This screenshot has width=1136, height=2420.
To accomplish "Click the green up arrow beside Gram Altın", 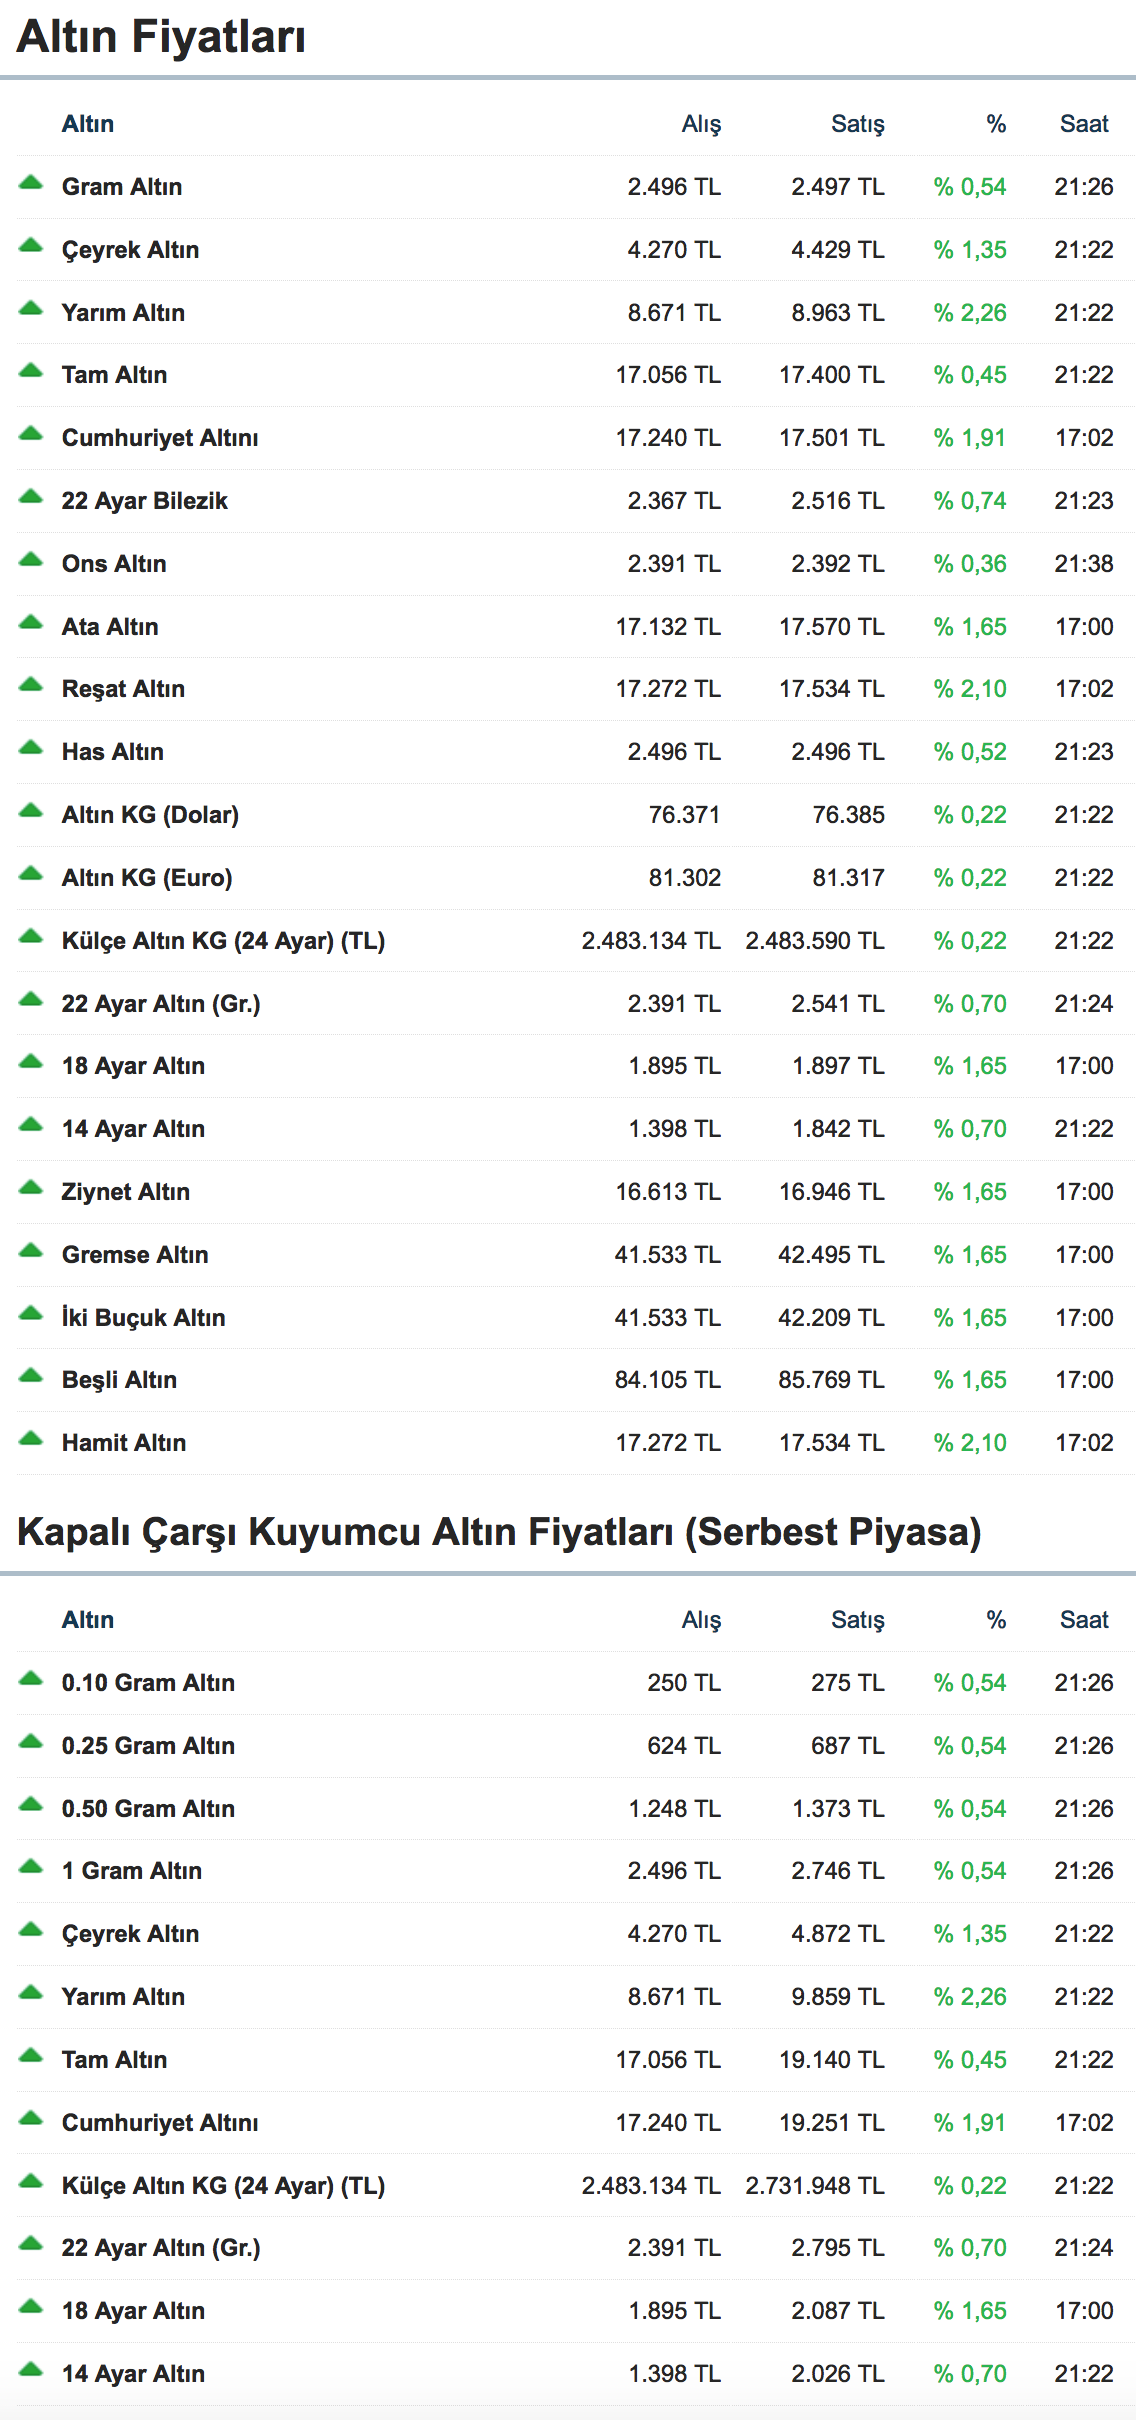I will pyautogui.click(x=31, y=183).
